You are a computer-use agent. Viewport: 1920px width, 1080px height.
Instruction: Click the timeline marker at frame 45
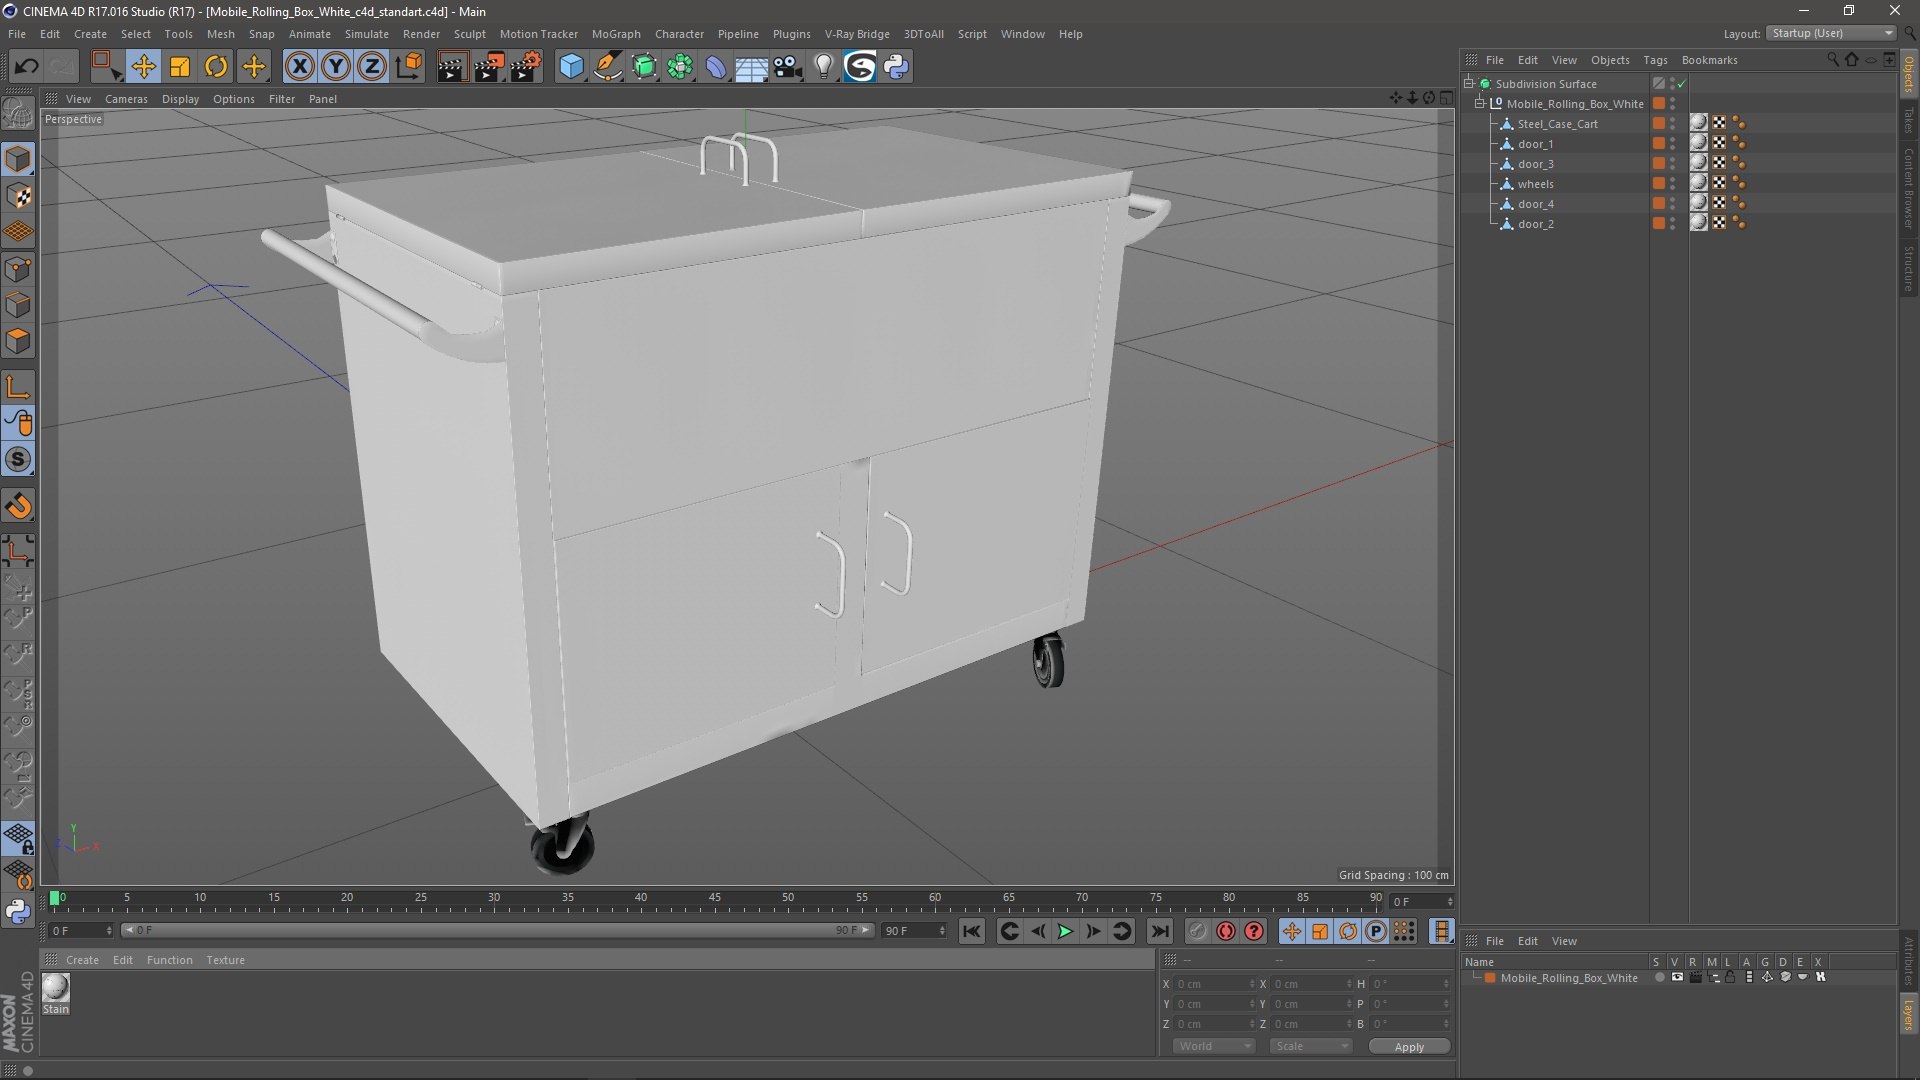[x=714, y=898]
